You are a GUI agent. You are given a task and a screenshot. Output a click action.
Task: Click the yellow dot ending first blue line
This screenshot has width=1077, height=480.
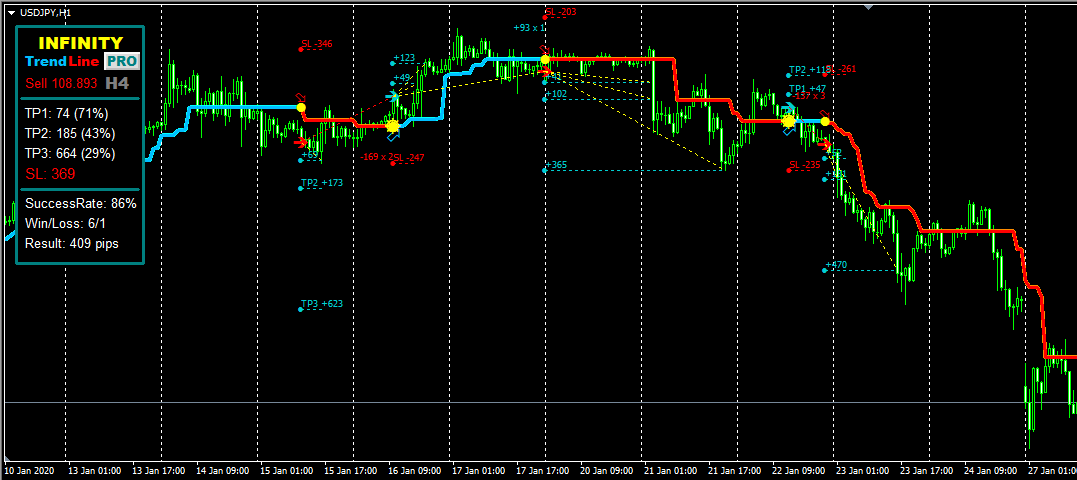pos(301,108)
